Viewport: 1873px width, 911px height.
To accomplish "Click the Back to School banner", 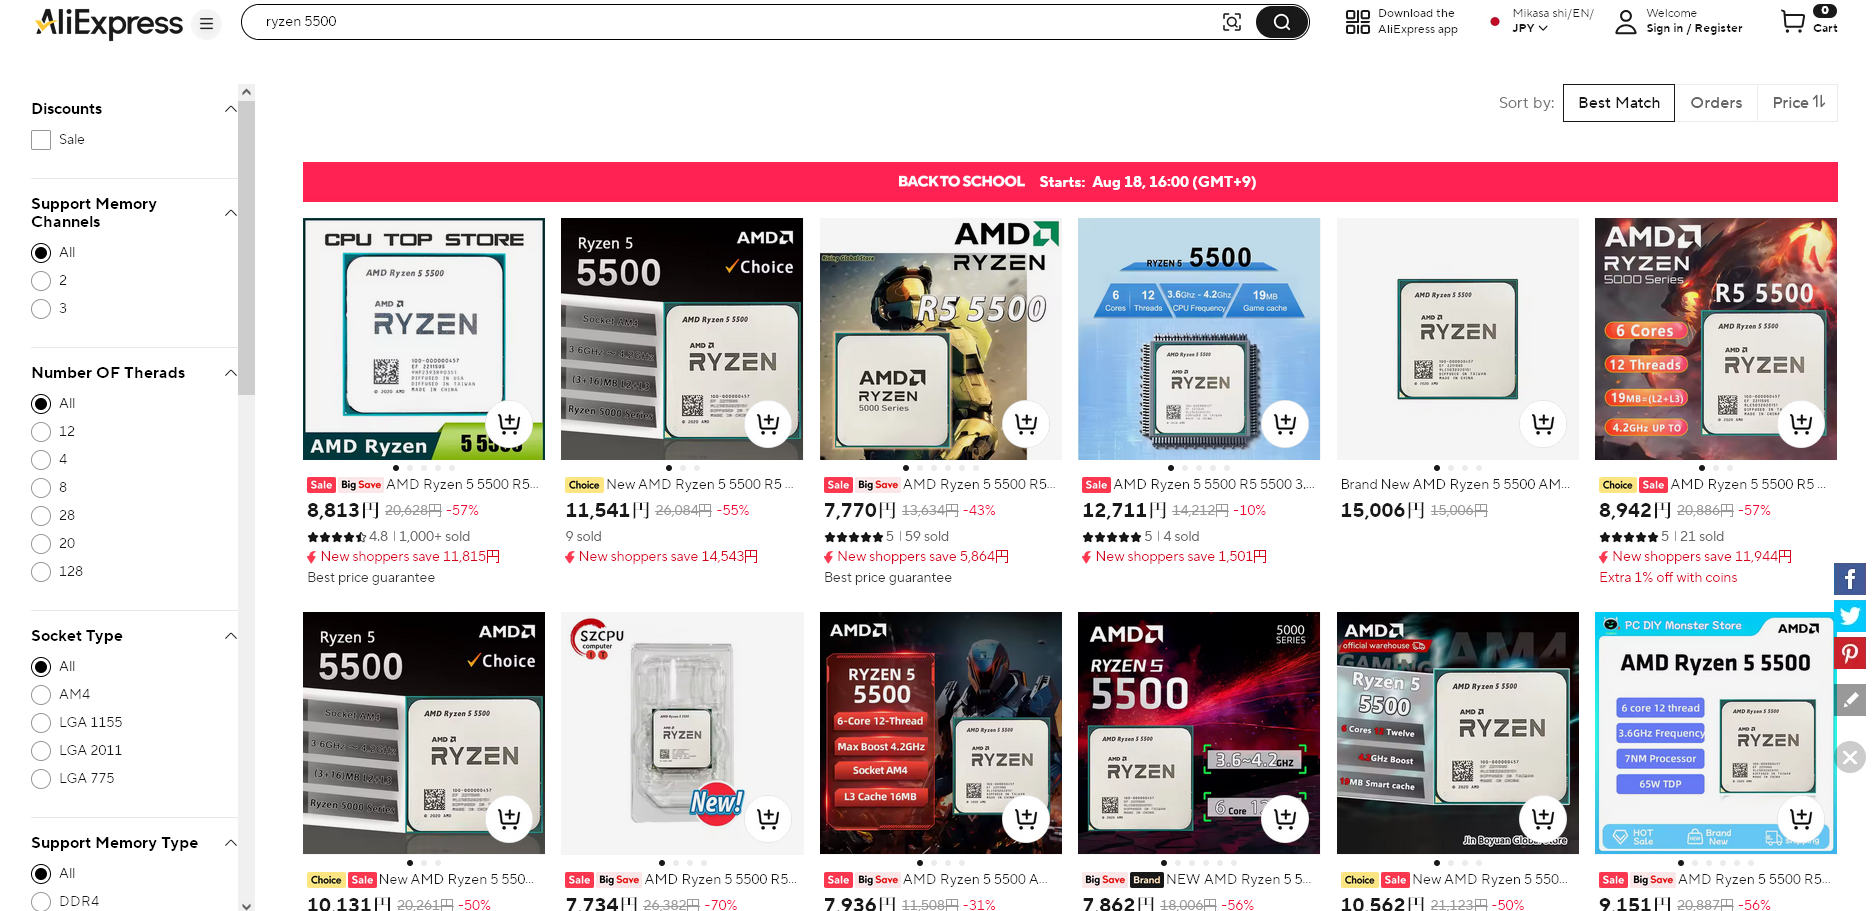I will click(x=1070, y=182).
